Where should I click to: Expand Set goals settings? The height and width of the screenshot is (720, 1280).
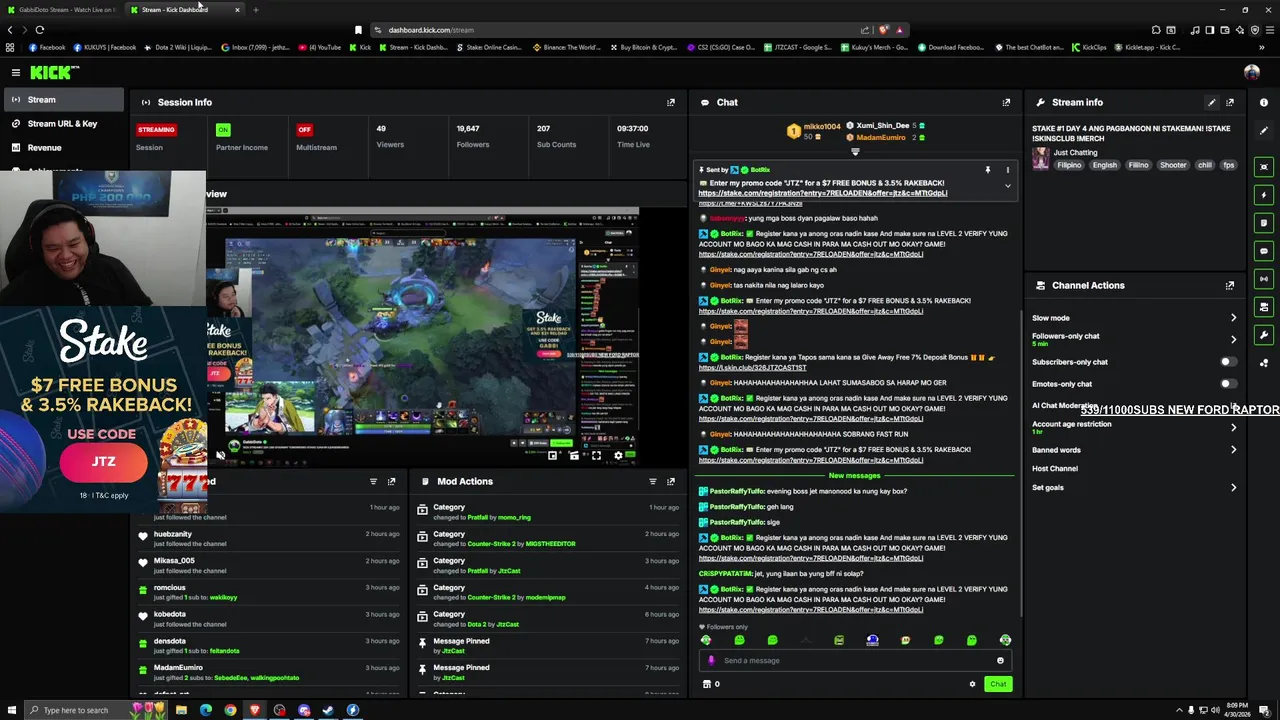[1233, 488]
